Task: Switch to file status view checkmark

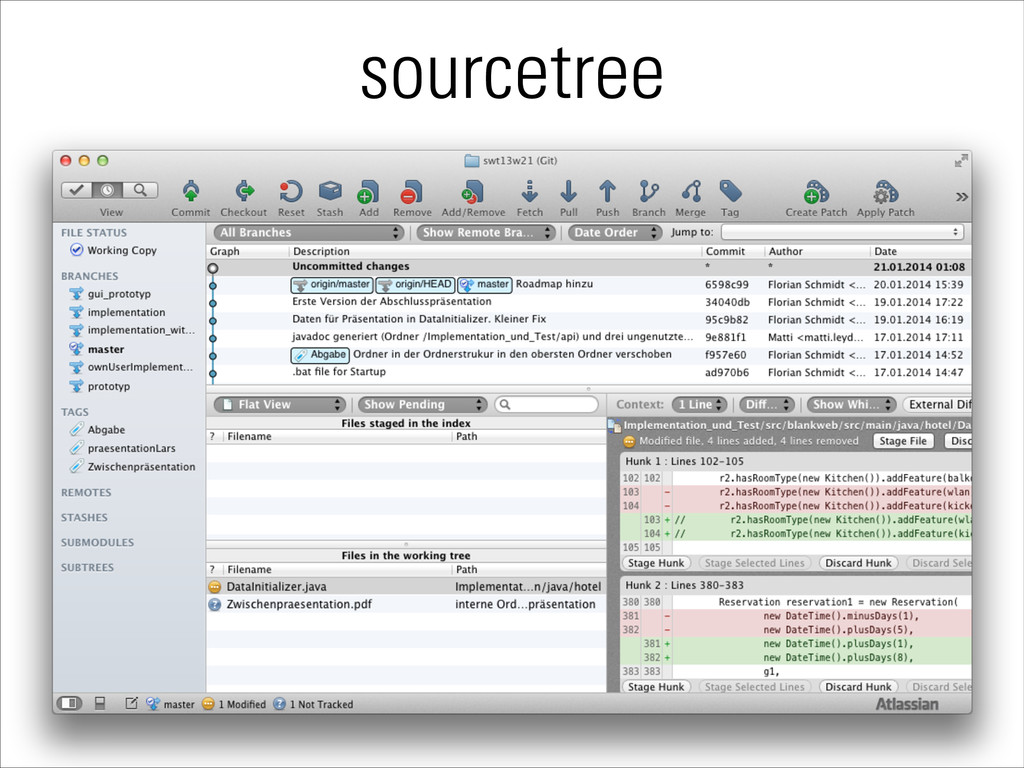Action: click(x=76, y=190)
